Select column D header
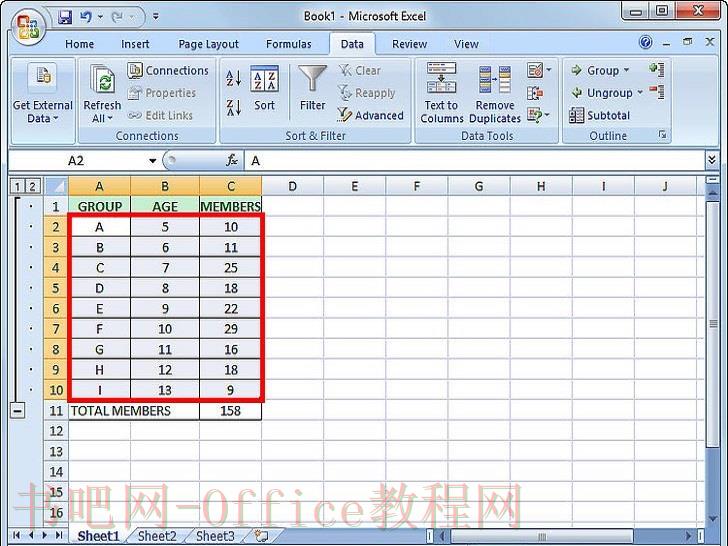This screenshot has width=728, height=546. coord(292,187)
